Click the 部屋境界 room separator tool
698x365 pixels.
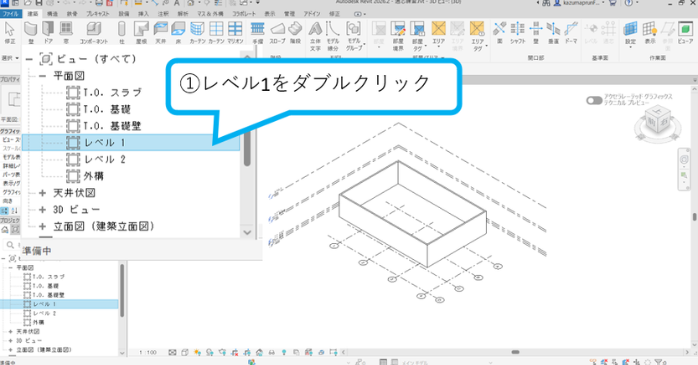tap(398, 36)
